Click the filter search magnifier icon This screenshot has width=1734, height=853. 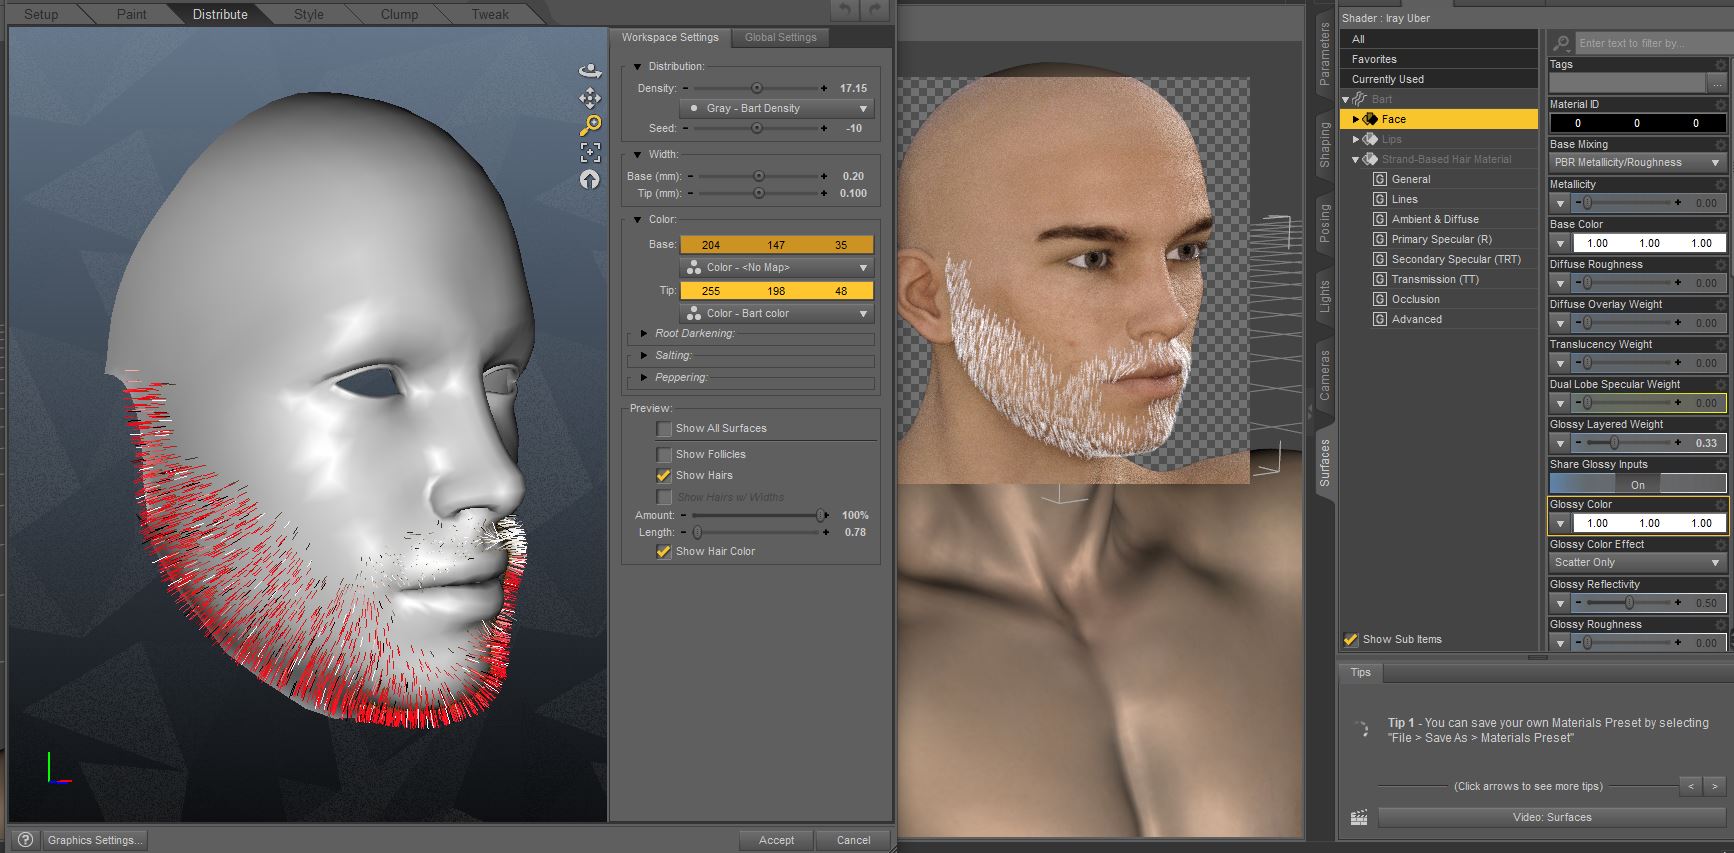pyautogui.click(x=1561, y=43)
